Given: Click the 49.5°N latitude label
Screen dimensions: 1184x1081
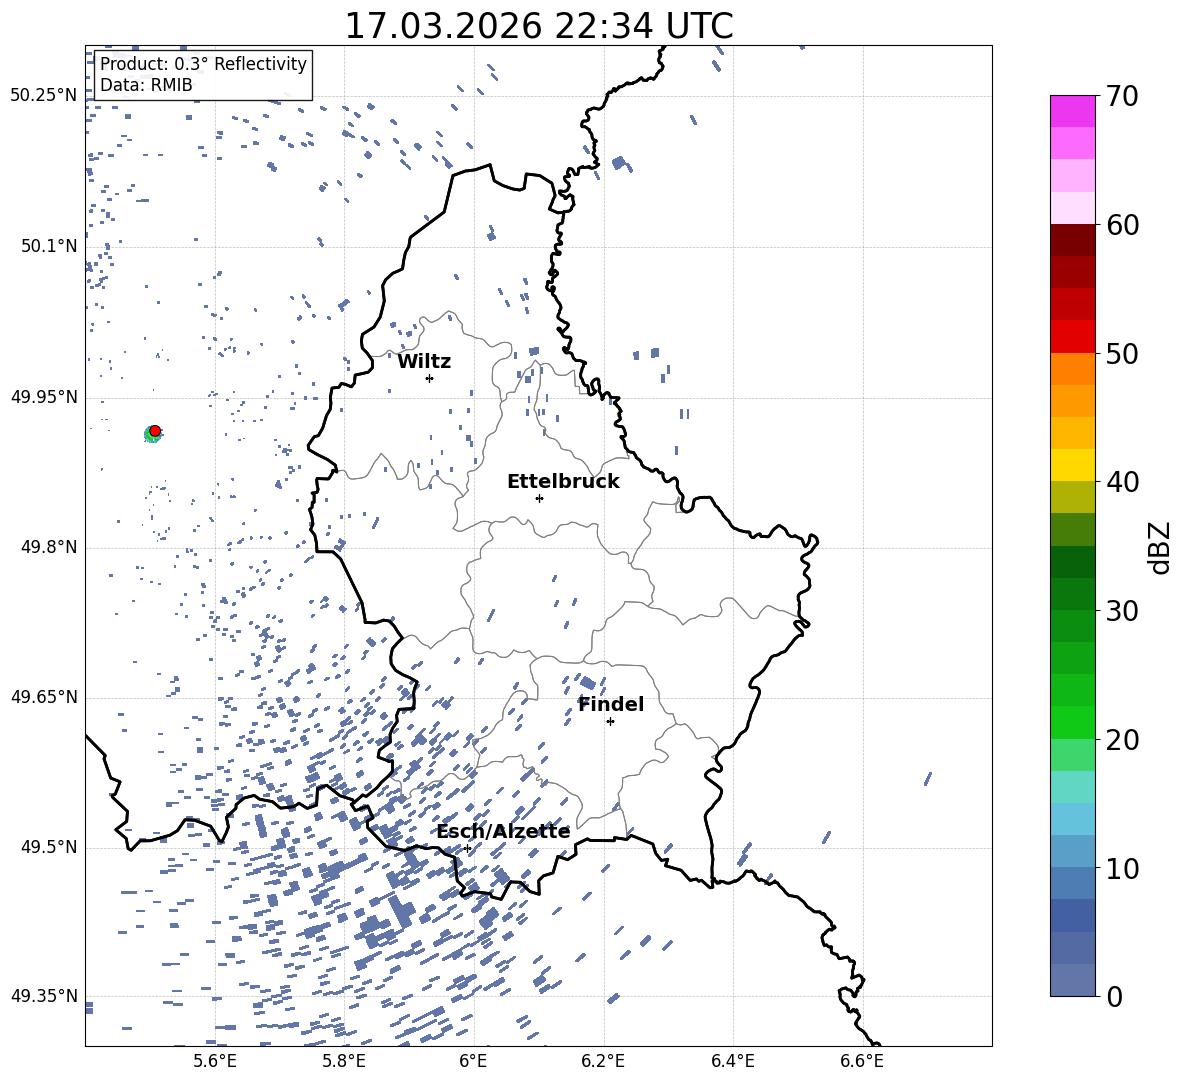Looking at the screenshot, I should pyautogui.click(x=49, y=847).
